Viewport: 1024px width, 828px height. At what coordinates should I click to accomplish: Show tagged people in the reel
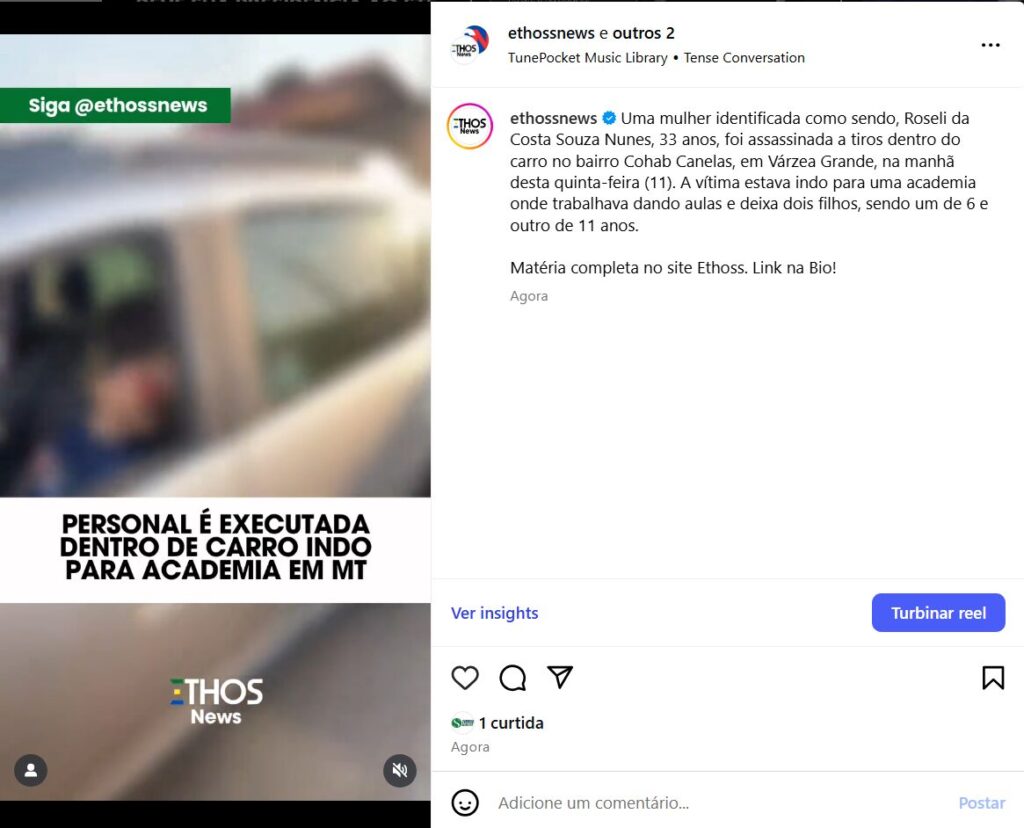click(x=31, y=771)
